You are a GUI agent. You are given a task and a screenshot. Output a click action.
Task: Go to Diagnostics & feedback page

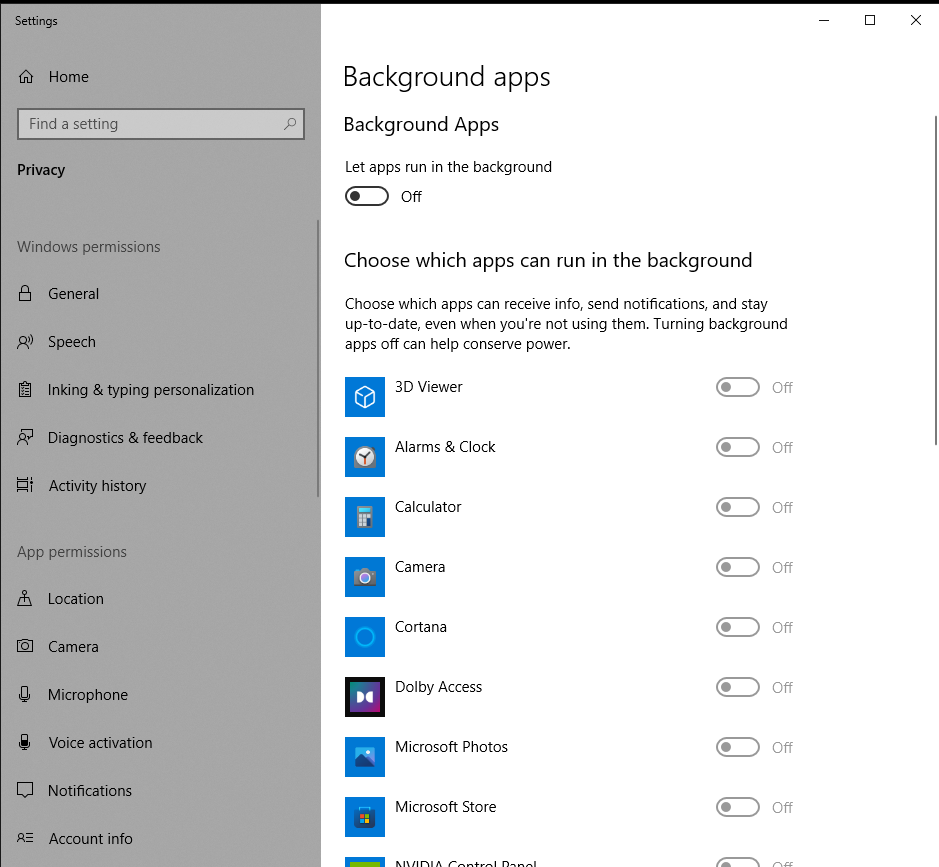click(125, 438)
